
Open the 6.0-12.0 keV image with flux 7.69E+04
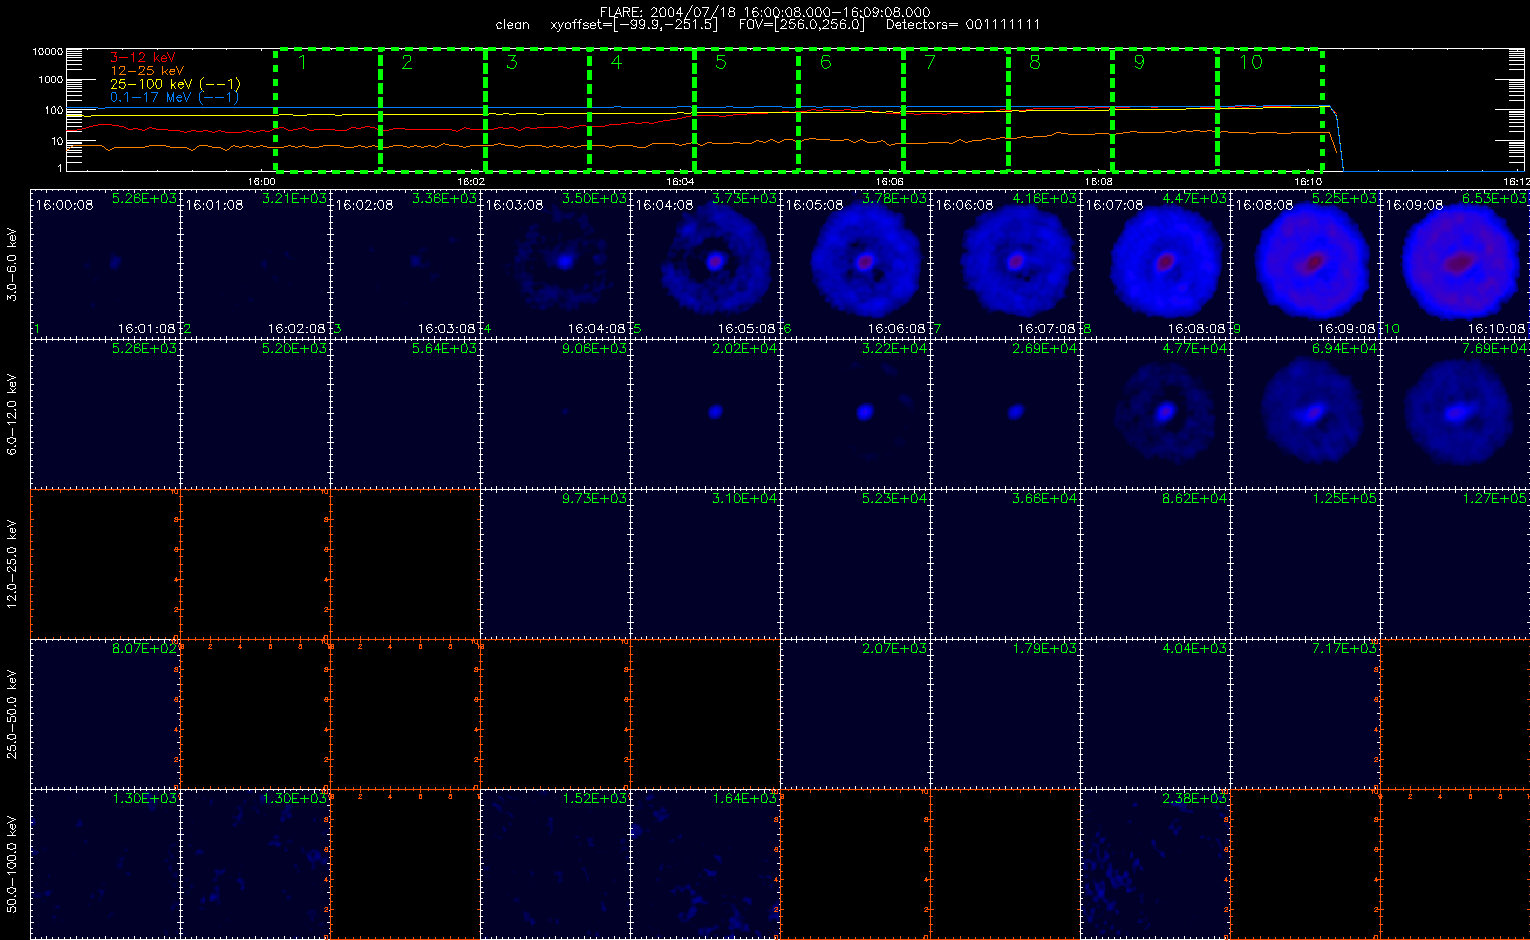pos(1455,413)
